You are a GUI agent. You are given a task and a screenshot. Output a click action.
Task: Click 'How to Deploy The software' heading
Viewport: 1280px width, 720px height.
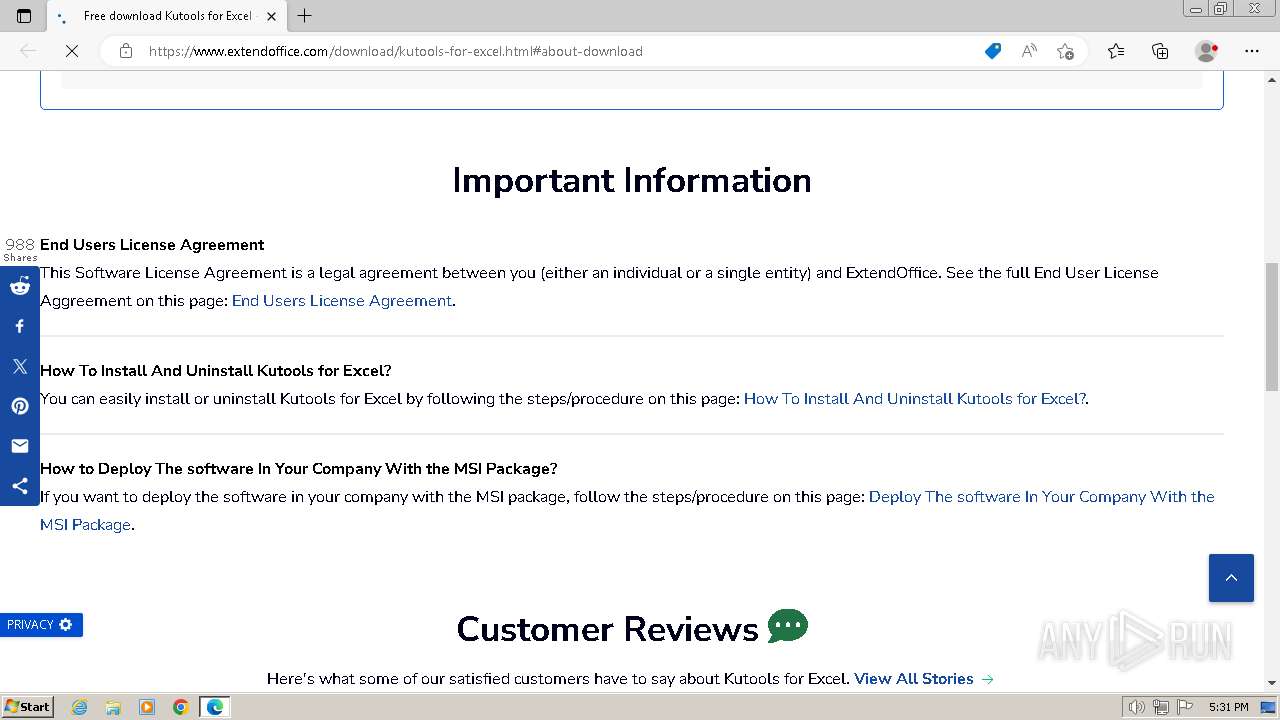click(299, 469)
